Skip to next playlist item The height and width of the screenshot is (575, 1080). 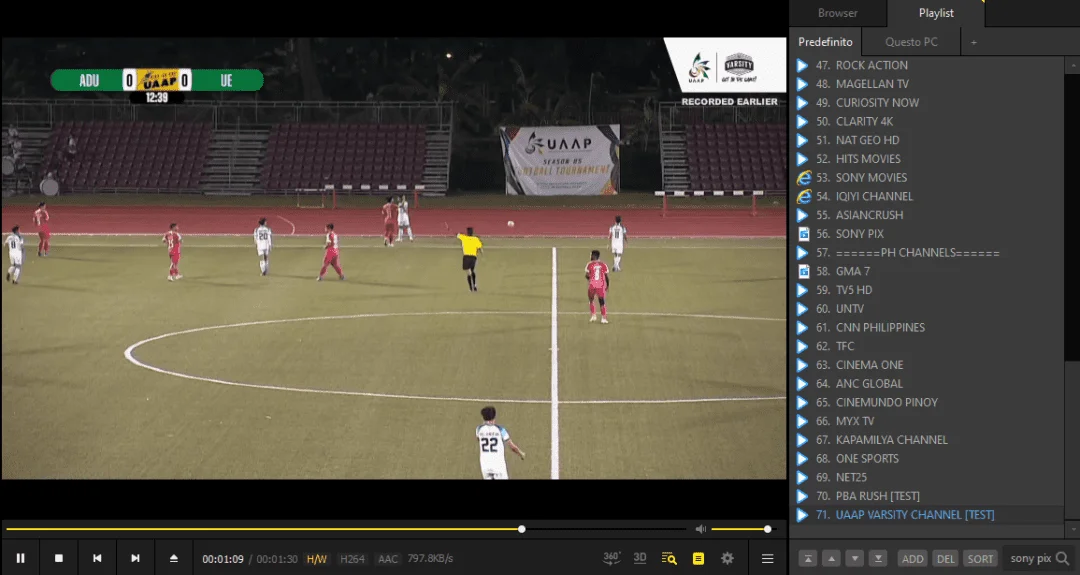point(135,558)
